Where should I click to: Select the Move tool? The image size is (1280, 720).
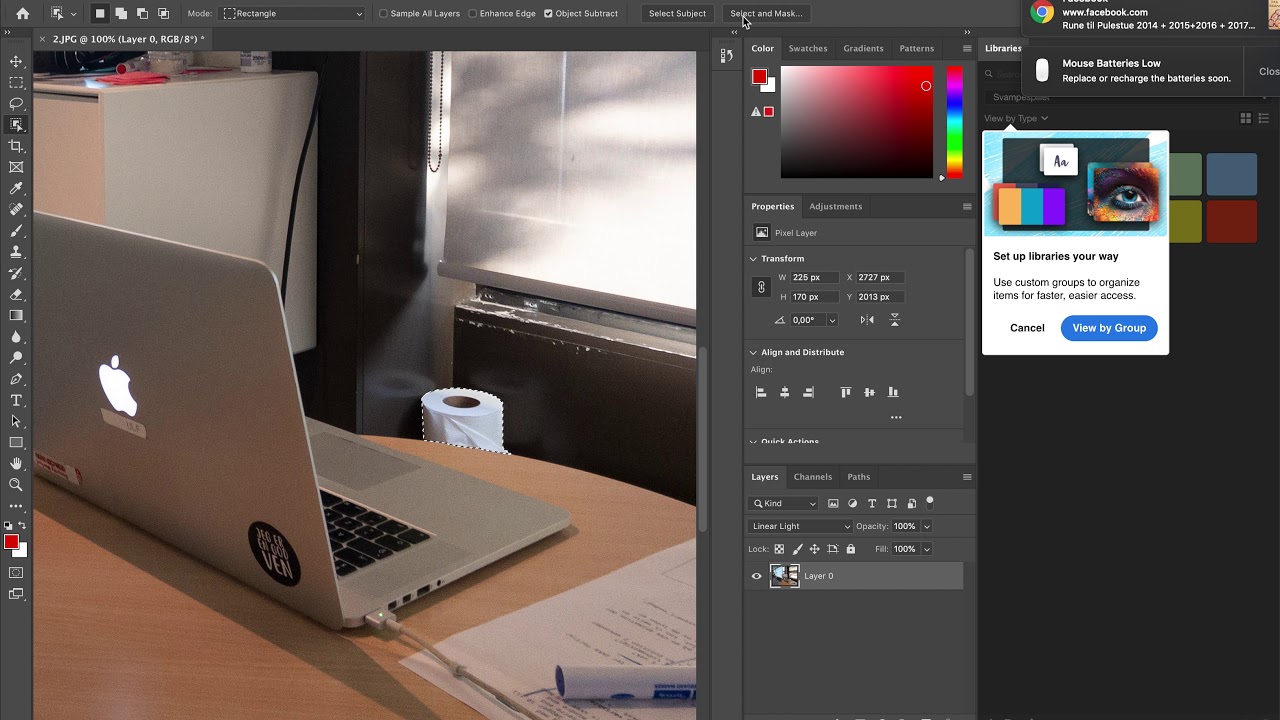pyautogui.click(x=16, y=62)
